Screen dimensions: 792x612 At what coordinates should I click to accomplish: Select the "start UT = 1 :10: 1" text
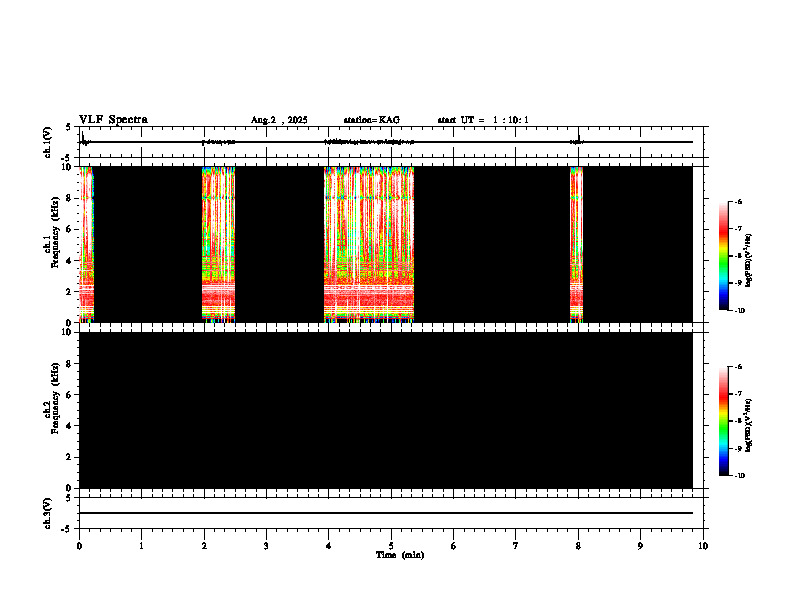coord(483,120)
